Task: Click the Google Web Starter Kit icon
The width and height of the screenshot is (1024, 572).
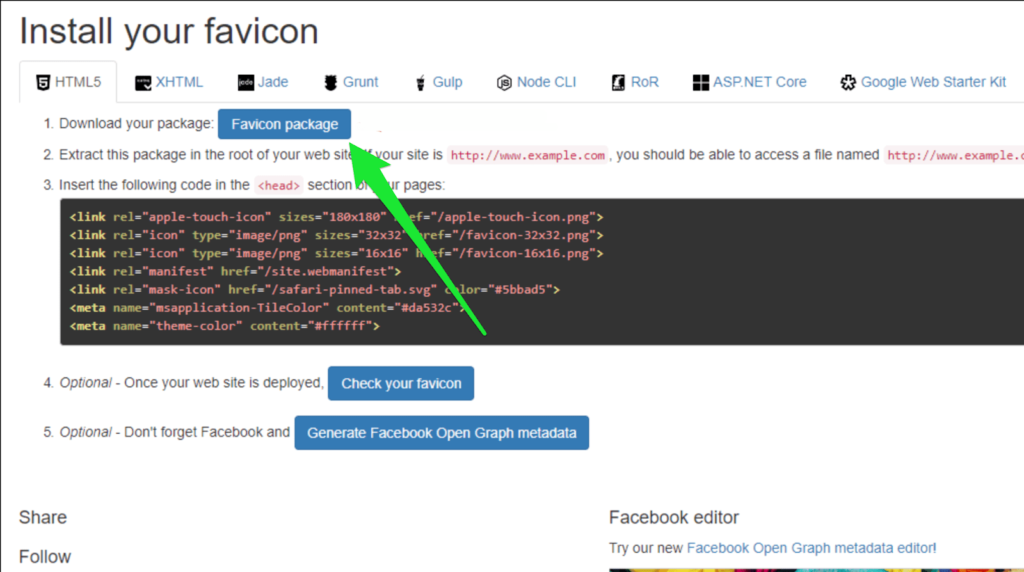Action: point(848,82)
